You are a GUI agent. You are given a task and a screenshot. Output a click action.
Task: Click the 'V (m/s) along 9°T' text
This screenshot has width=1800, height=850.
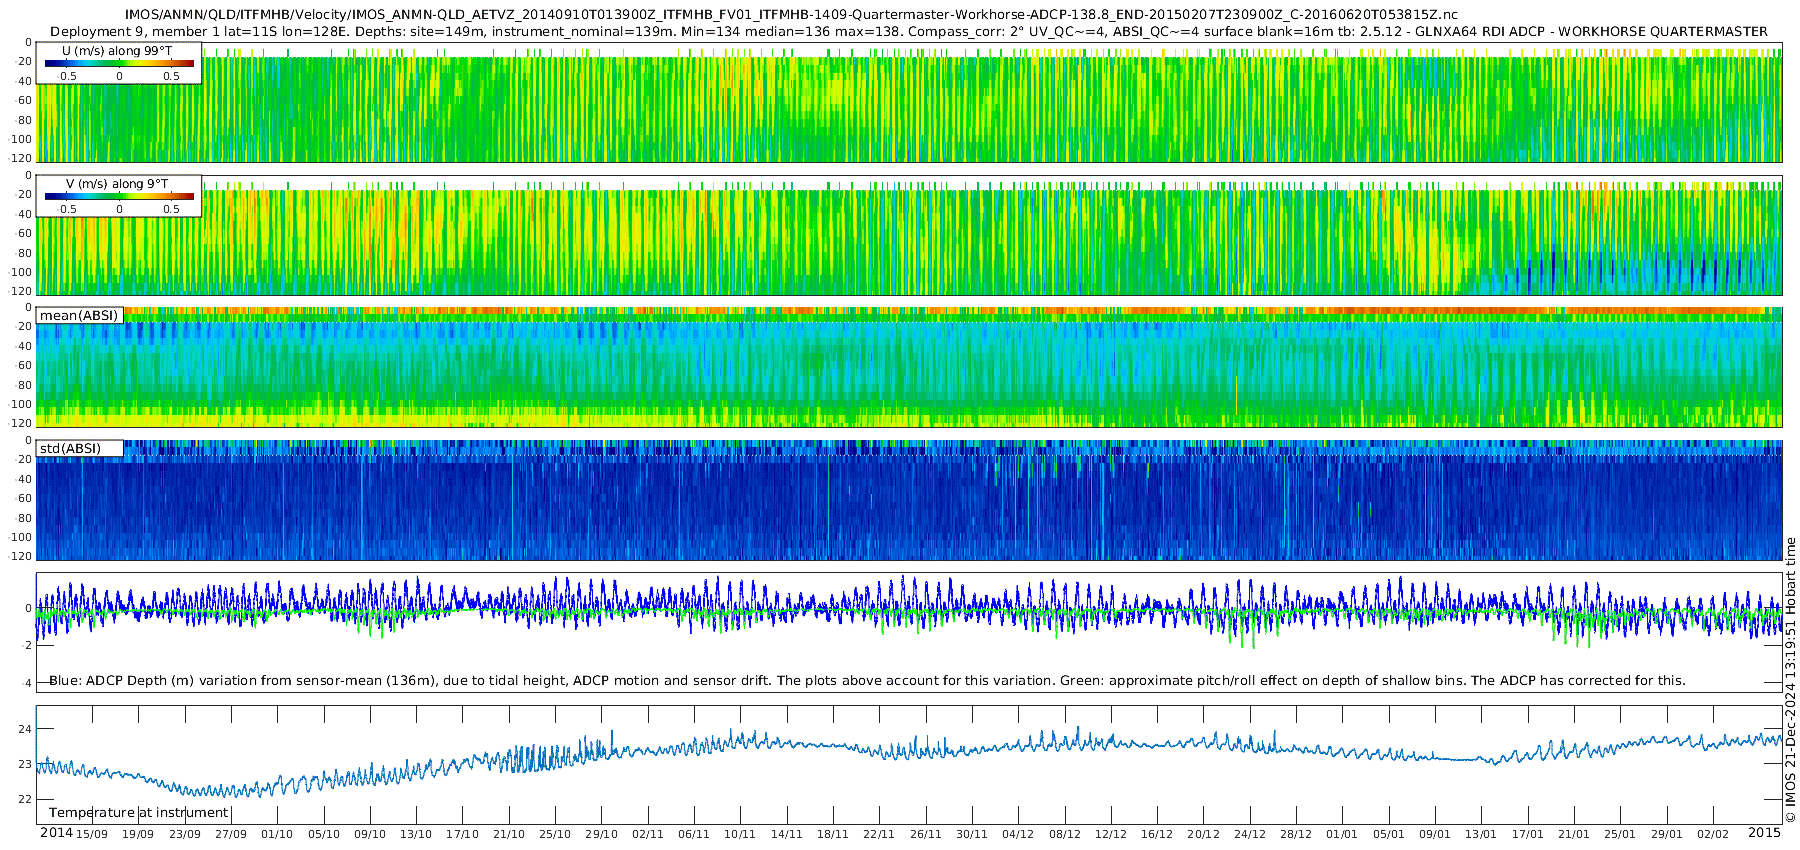117,184
